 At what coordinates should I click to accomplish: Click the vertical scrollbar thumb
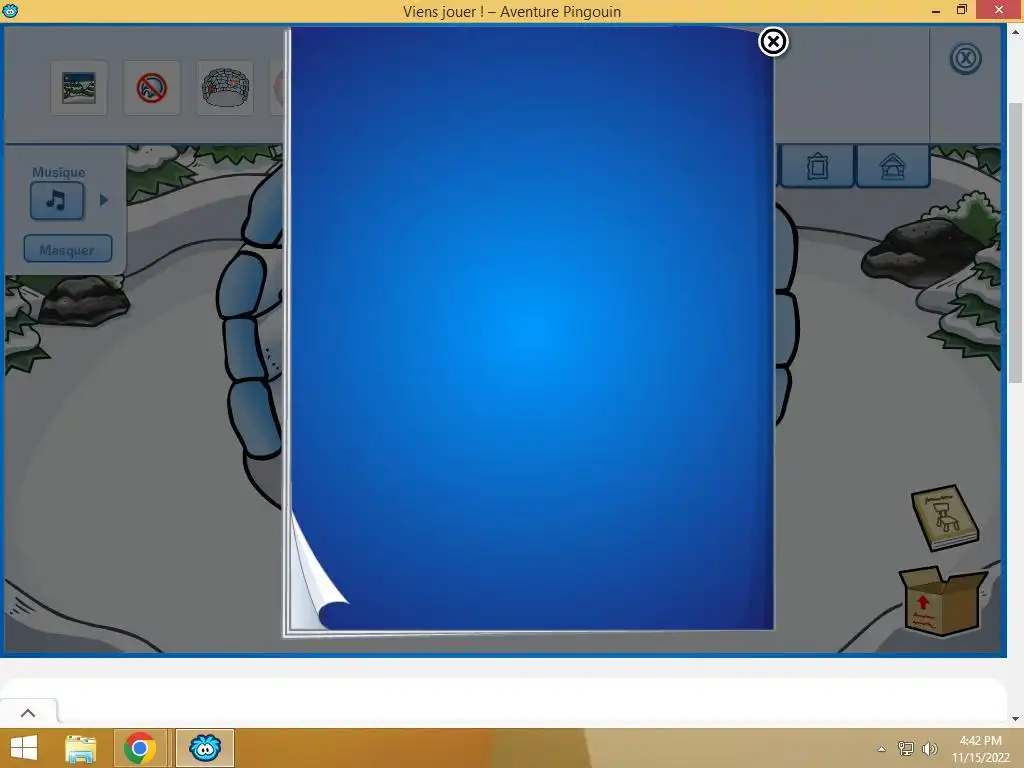tap(1016, 242)
